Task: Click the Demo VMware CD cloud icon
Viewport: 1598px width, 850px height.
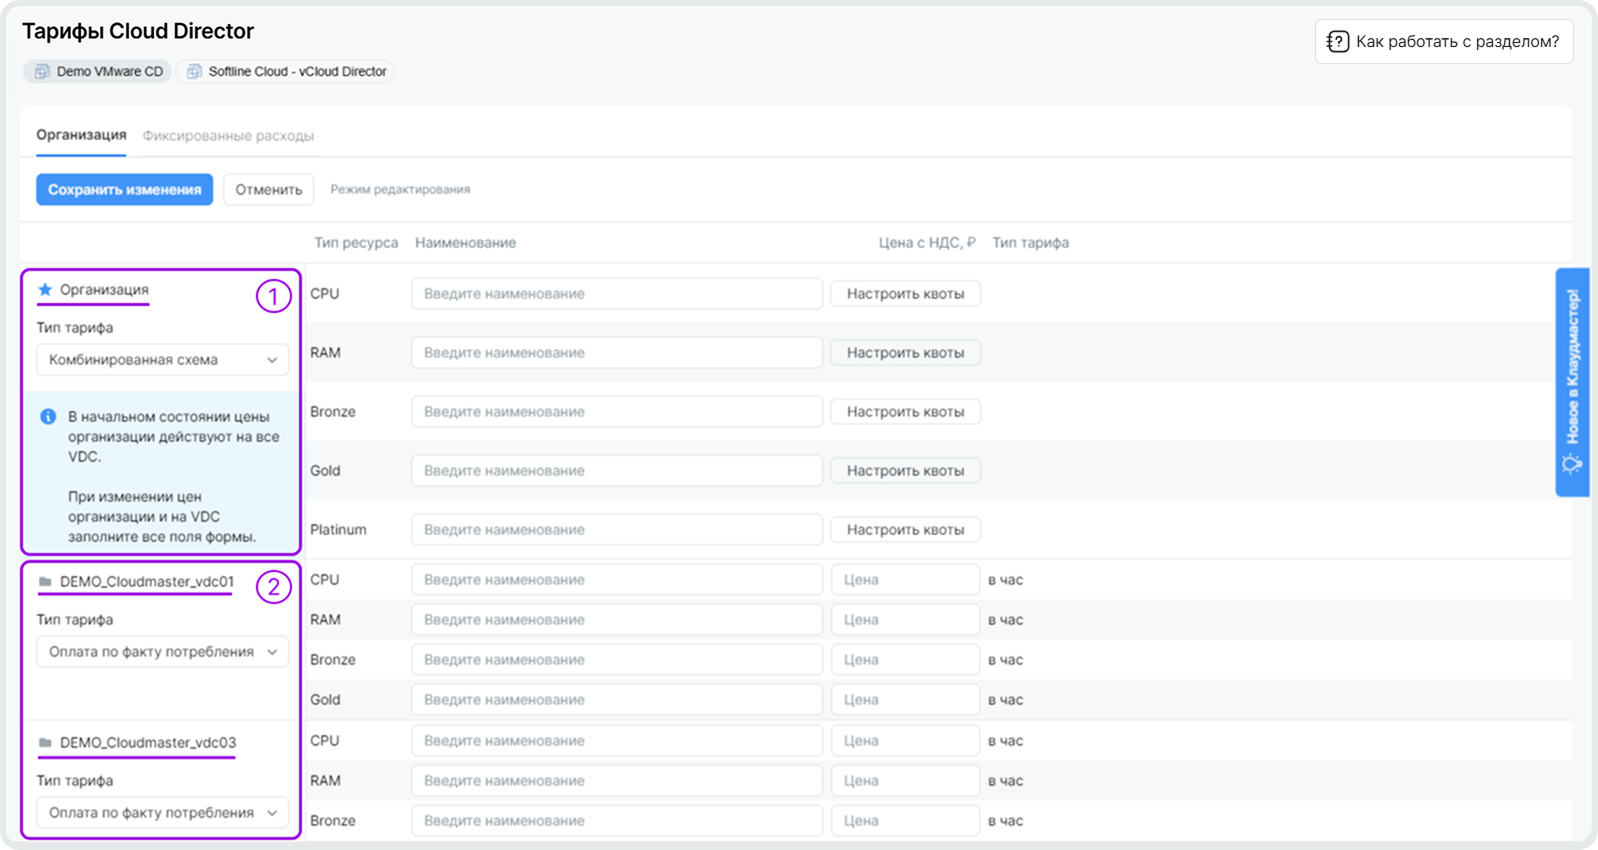Action: (x=42, y=72)
